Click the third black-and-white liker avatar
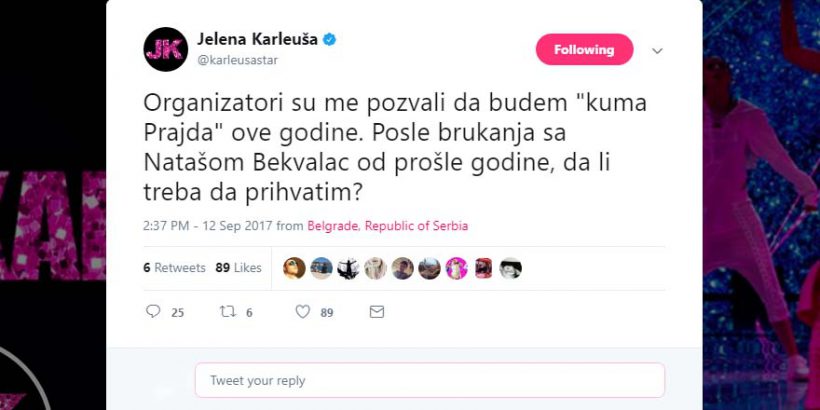 tap(348, 268)
